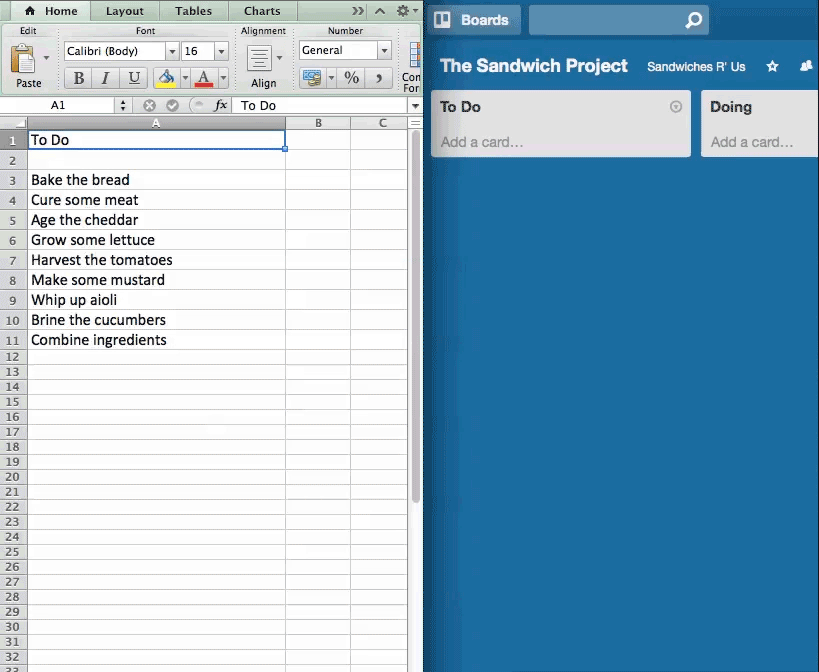Click the Conditional Formatting icon
Screen dimensions: 819x672
click(x=415, y=55)
